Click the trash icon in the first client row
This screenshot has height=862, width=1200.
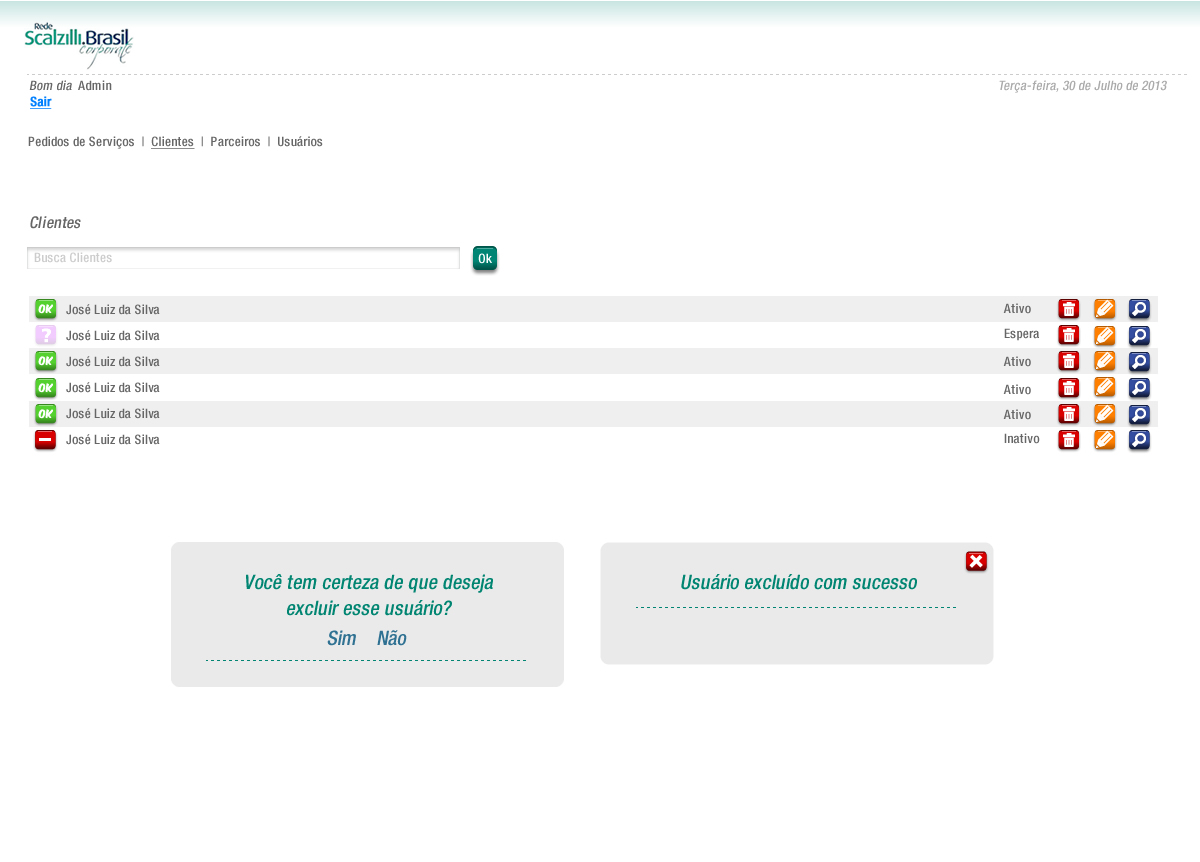1068,309
